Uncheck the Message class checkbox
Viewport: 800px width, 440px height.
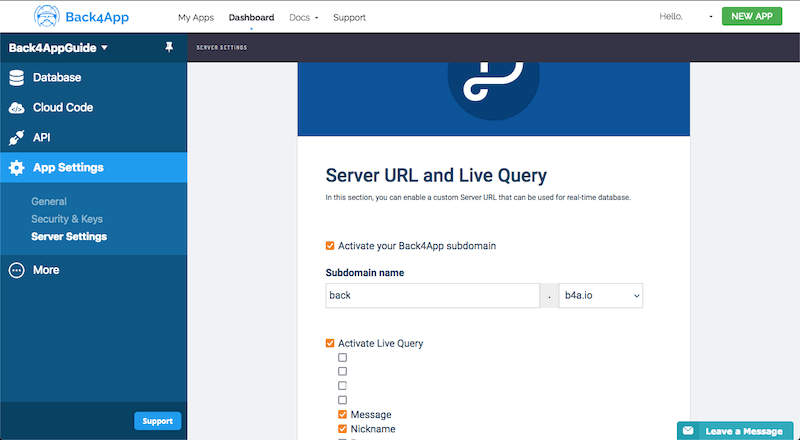342,414
